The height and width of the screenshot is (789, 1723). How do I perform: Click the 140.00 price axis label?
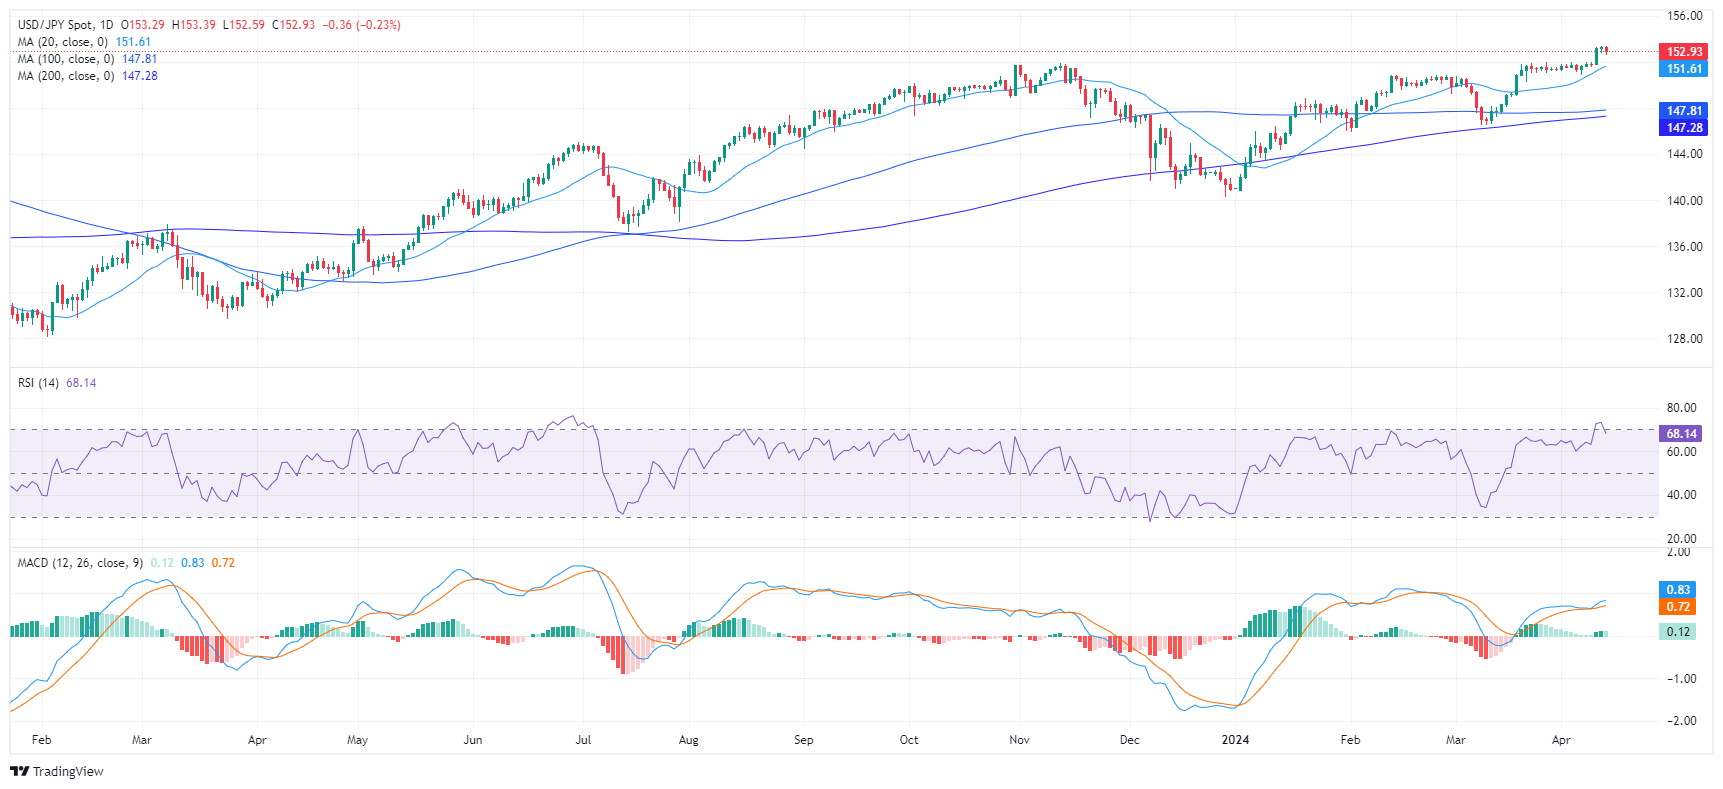[x=1684, y=201]
